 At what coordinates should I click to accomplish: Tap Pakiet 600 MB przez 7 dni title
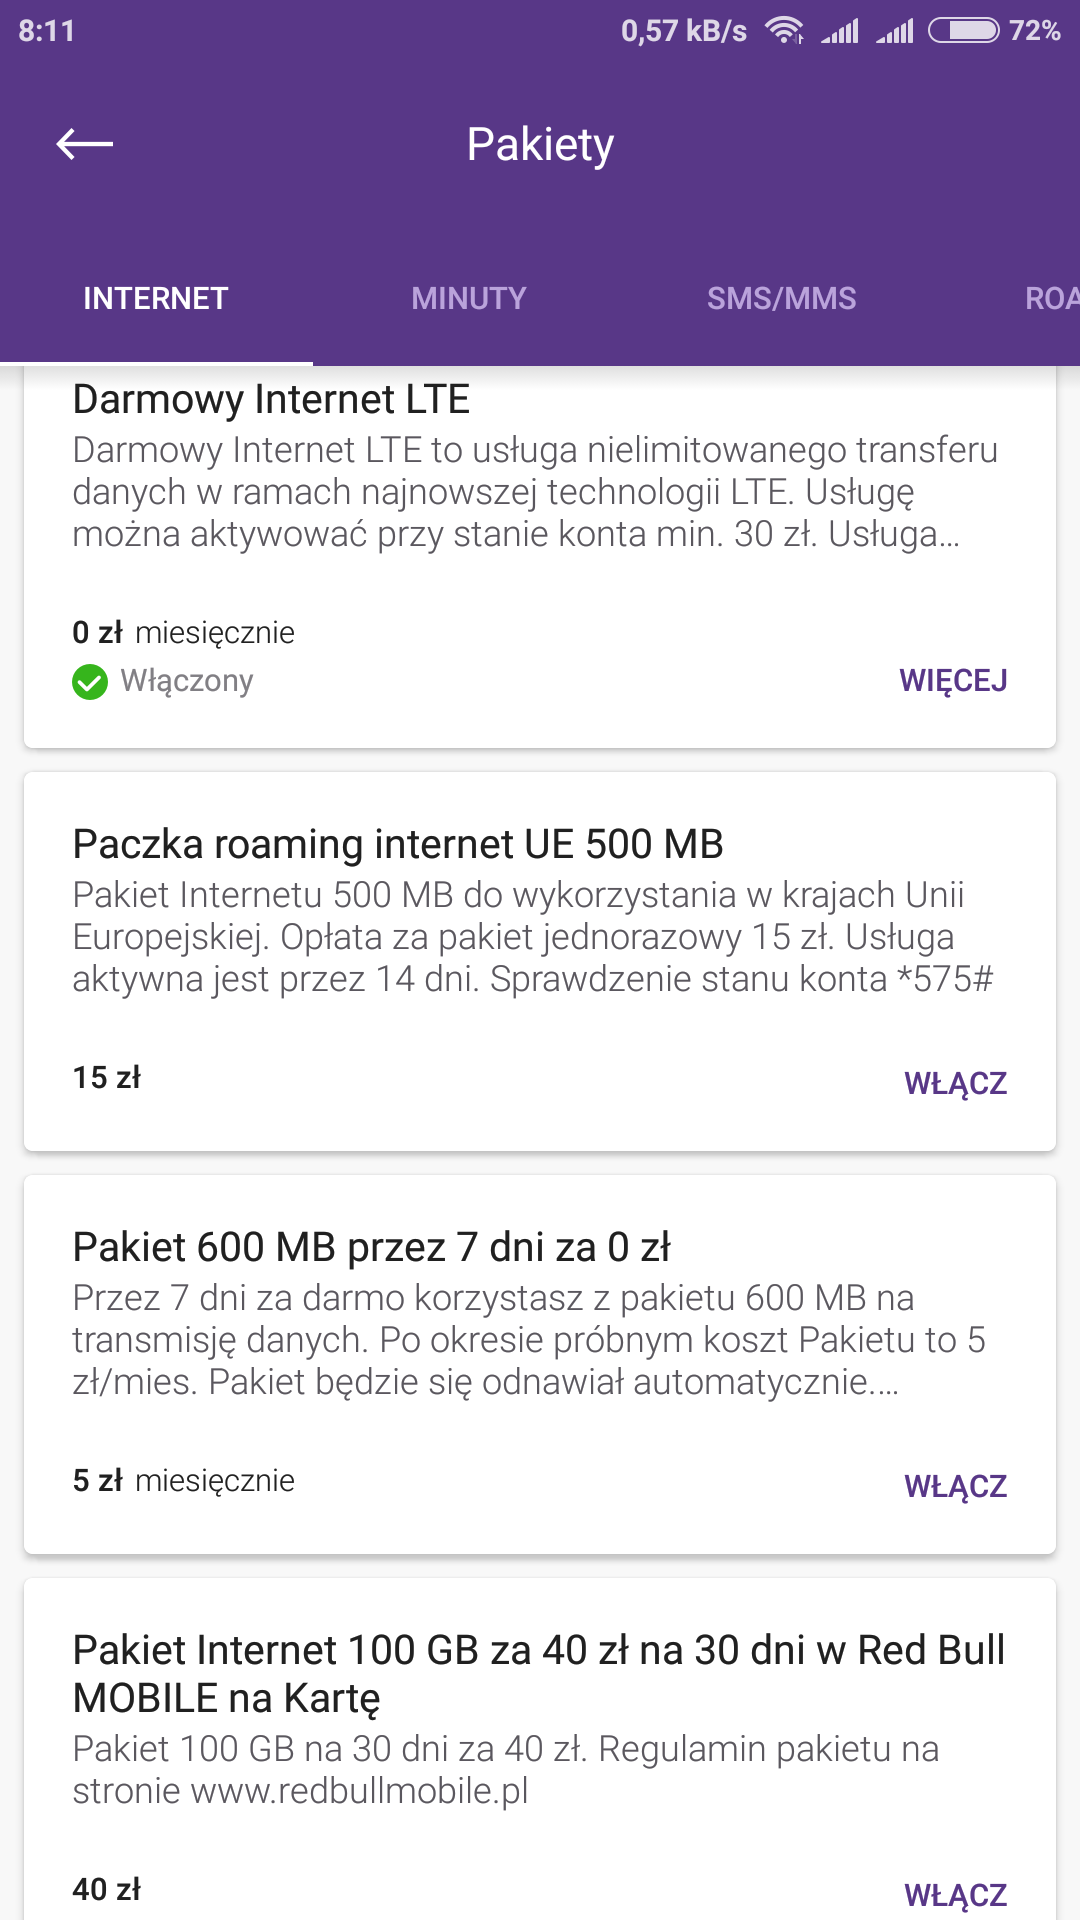pyautogui.click(x=371, y=1247)
